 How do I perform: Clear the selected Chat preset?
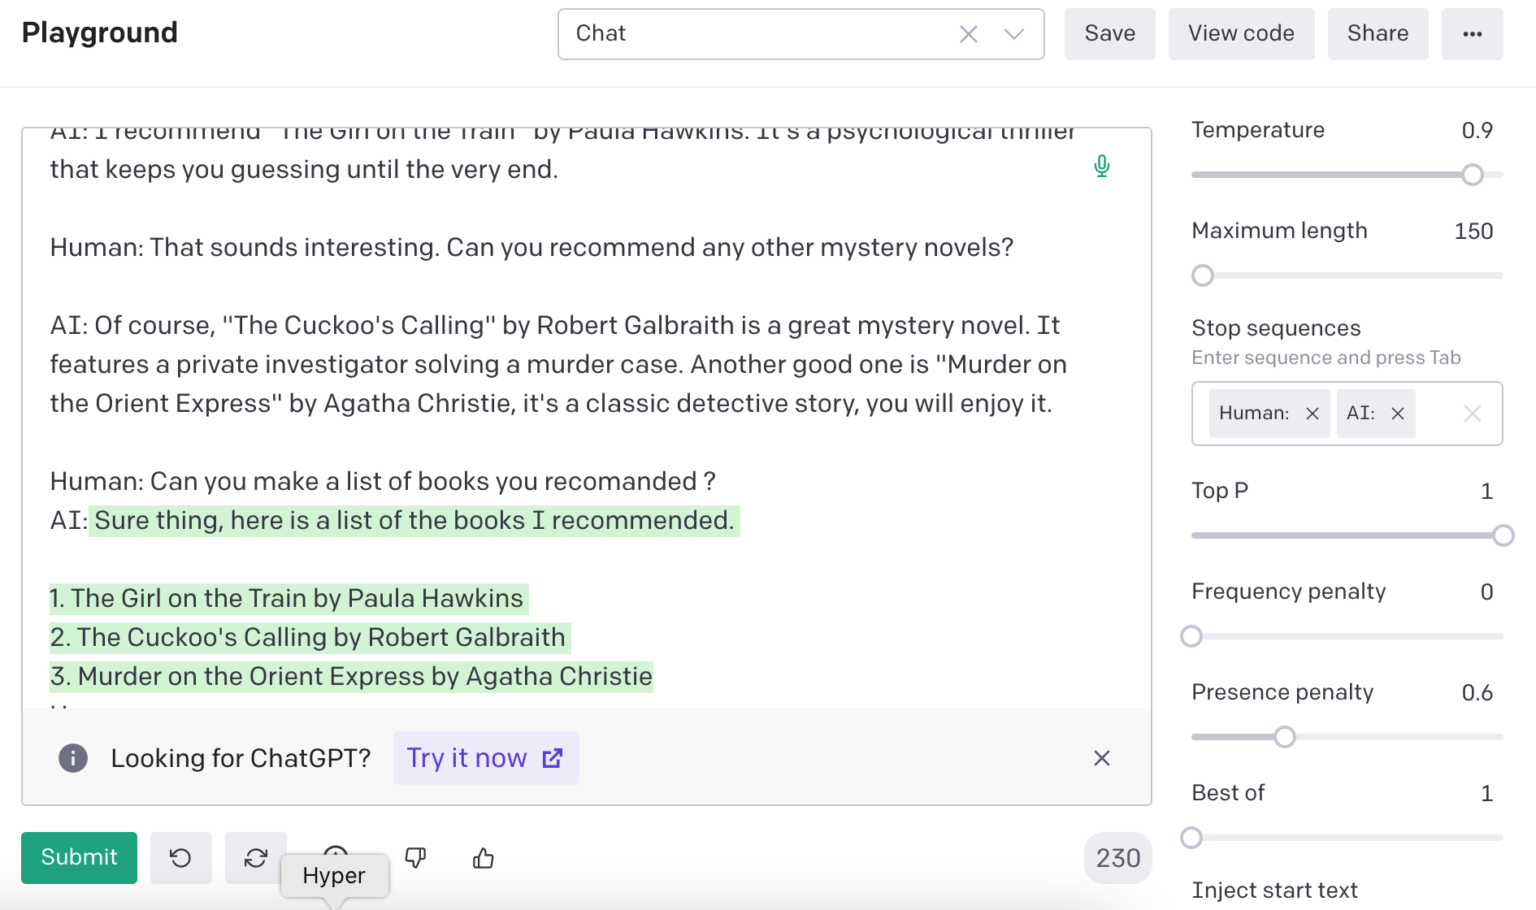click(968, 33)
